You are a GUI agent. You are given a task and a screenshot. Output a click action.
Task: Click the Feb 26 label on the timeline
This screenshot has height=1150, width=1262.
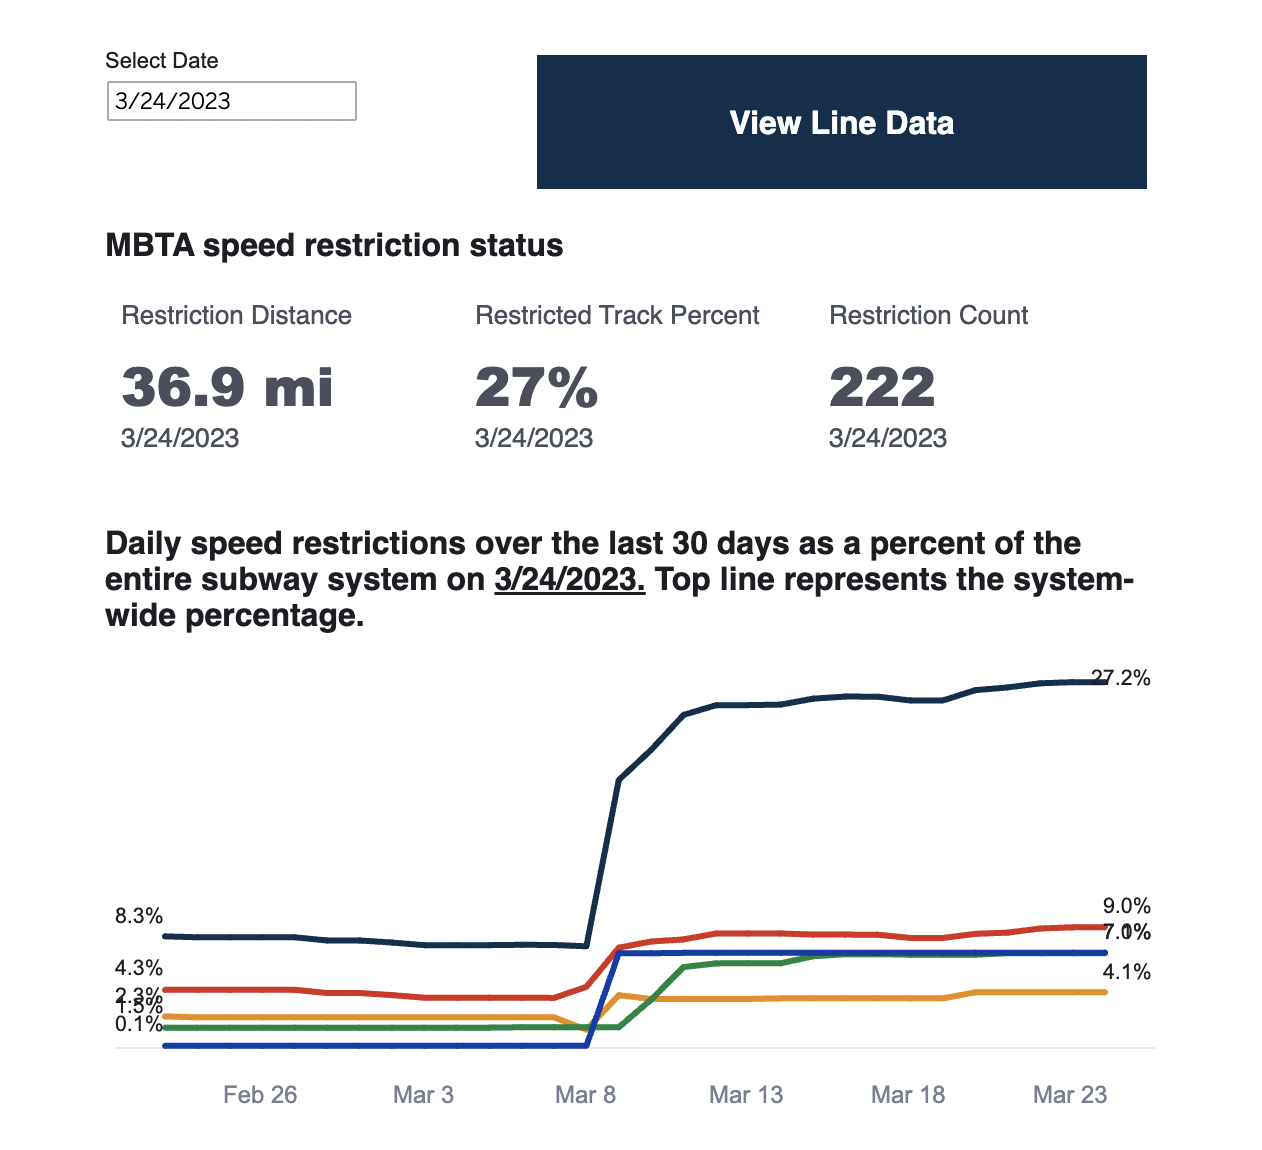260,1094
